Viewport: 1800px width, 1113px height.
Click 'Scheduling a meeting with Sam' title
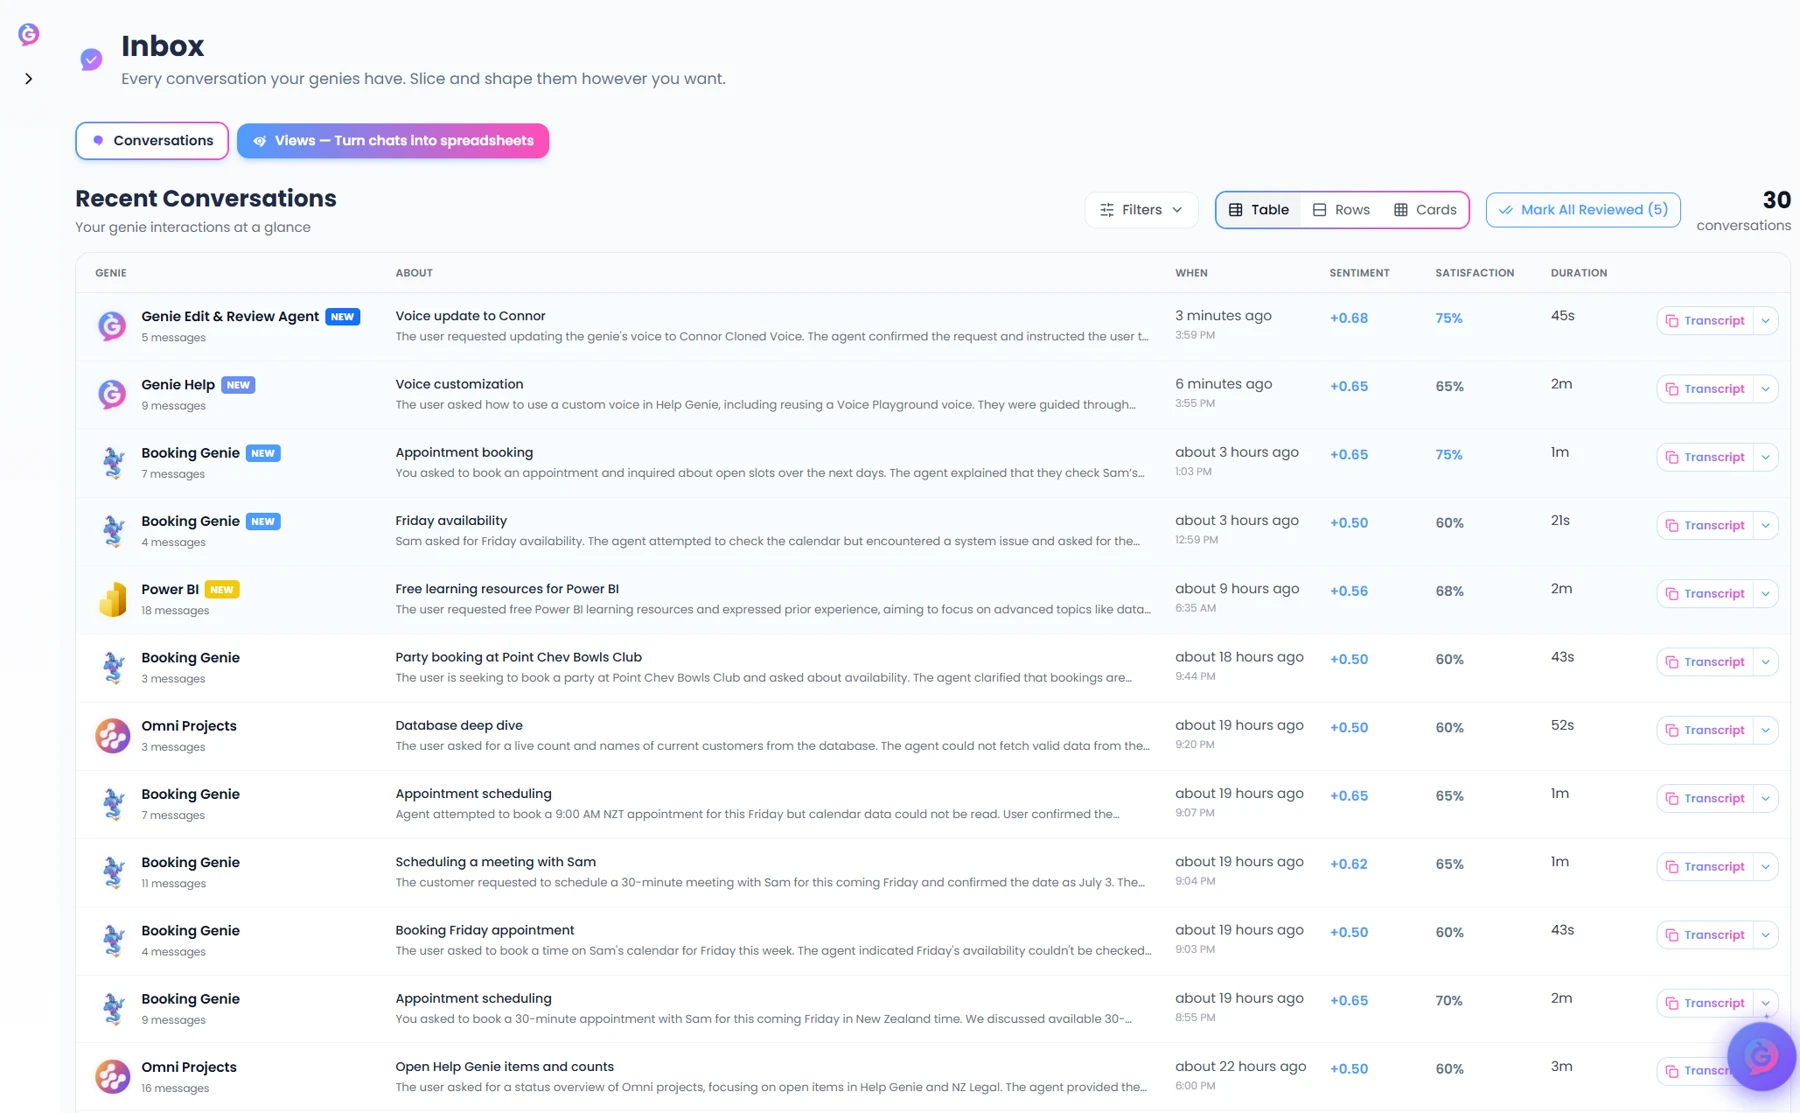(496, 862)
